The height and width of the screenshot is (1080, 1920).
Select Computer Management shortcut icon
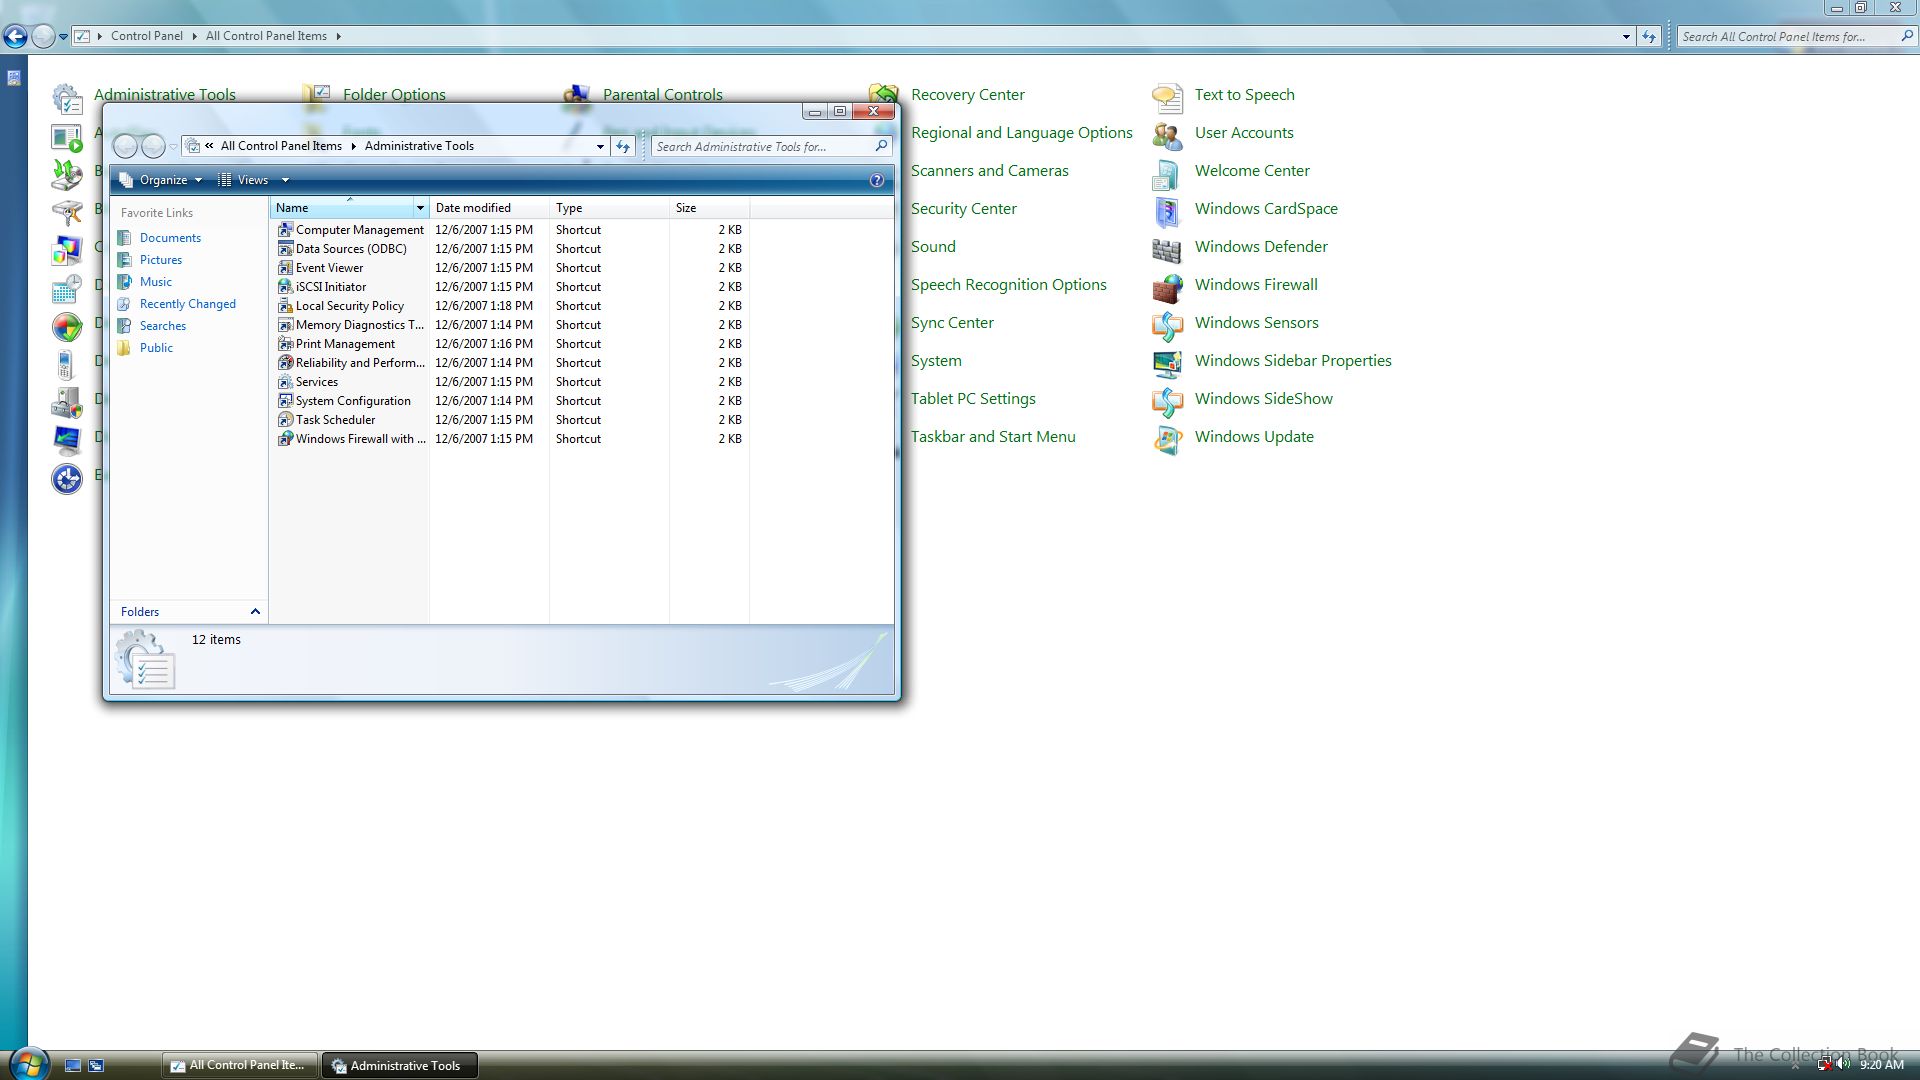285,230
